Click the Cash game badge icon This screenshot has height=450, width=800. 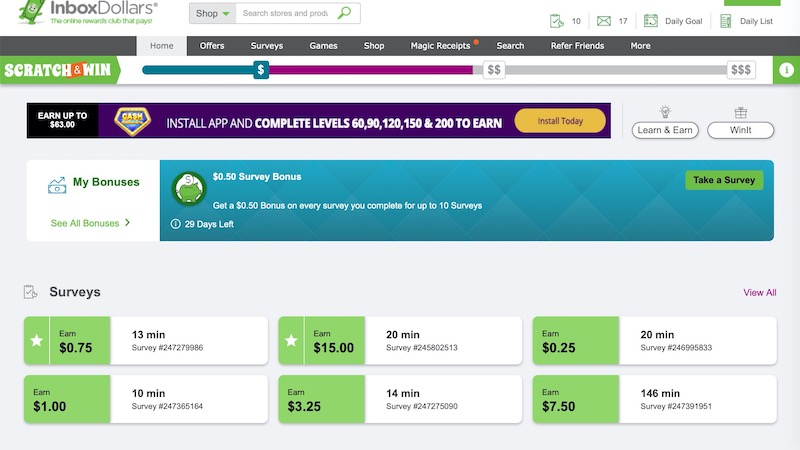pos(132,121)
